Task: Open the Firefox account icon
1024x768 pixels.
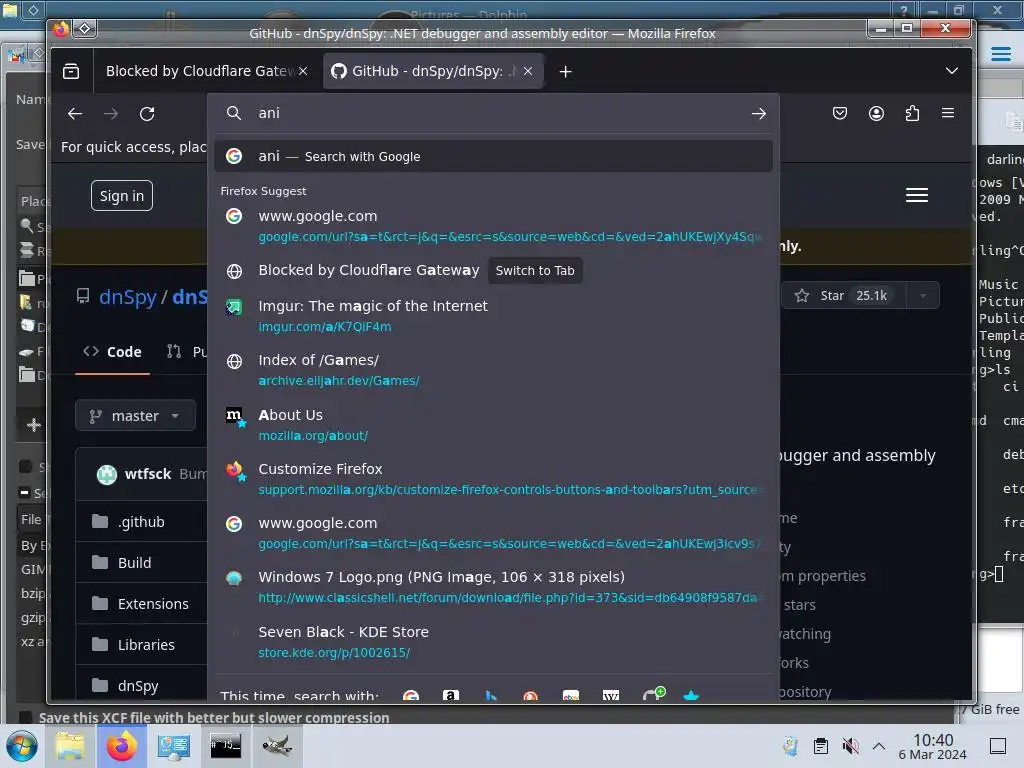Action: (876, 114)
